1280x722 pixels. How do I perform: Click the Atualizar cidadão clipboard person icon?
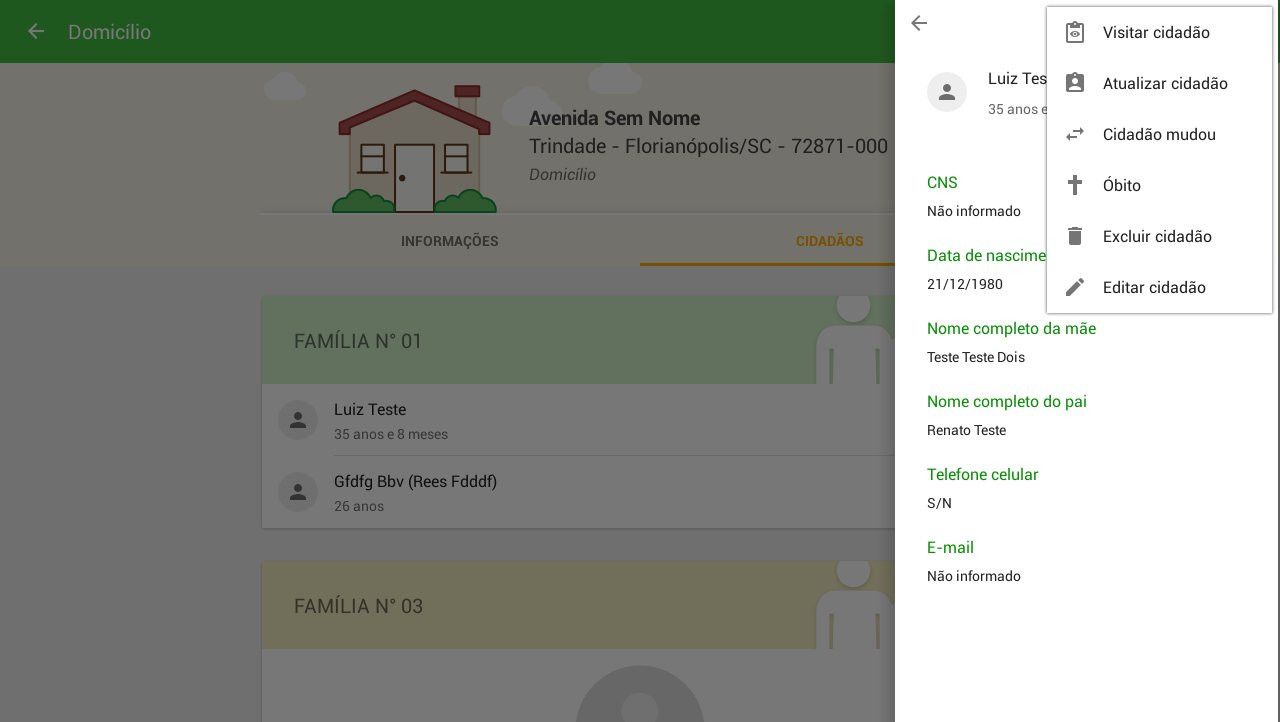tap(1075, 83)
